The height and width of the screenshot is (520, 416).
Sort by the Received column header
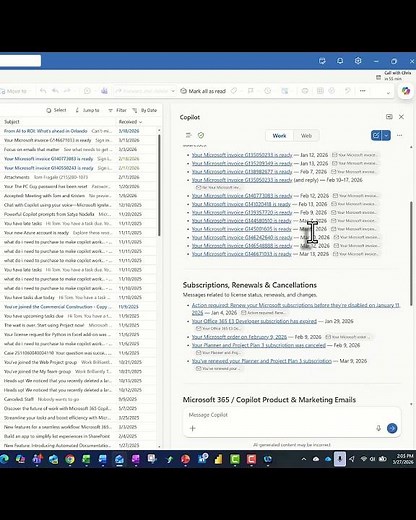(x=130, y=122)
